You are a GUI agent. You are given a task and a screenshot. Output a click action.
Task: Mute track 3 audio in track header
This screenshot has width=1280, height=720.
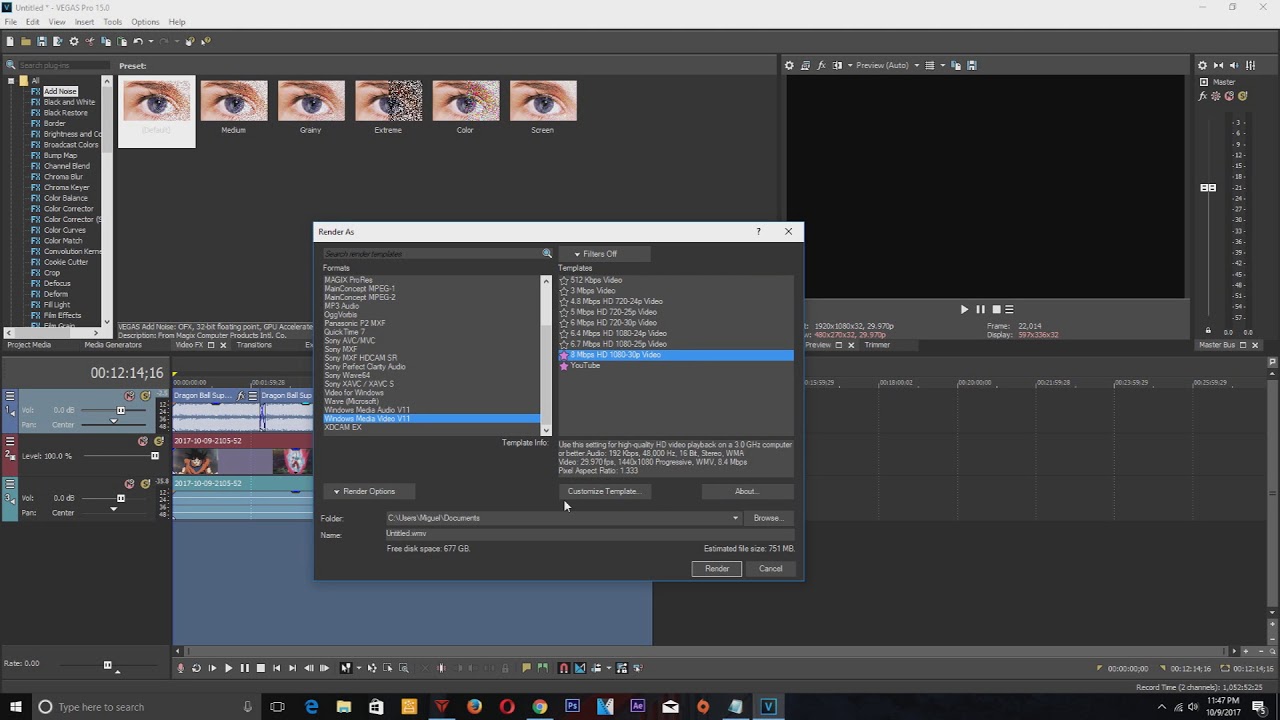(129, 484)
